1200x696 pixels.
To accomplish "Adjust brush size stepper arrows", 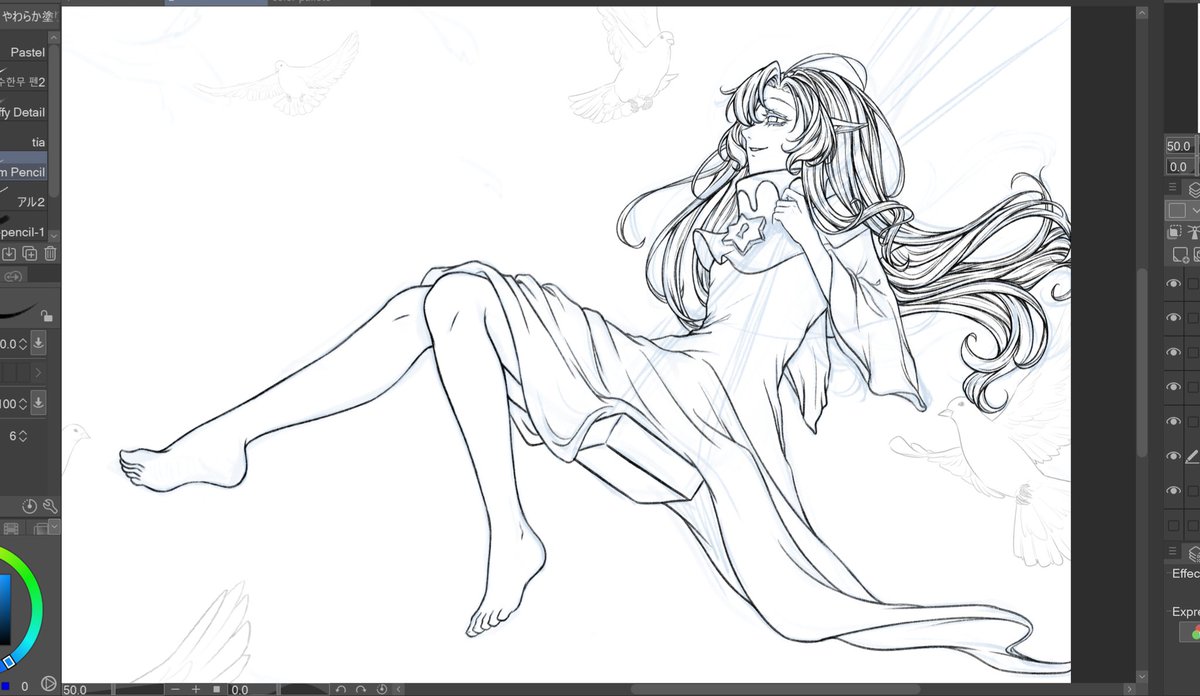I will tap(22, 344).
